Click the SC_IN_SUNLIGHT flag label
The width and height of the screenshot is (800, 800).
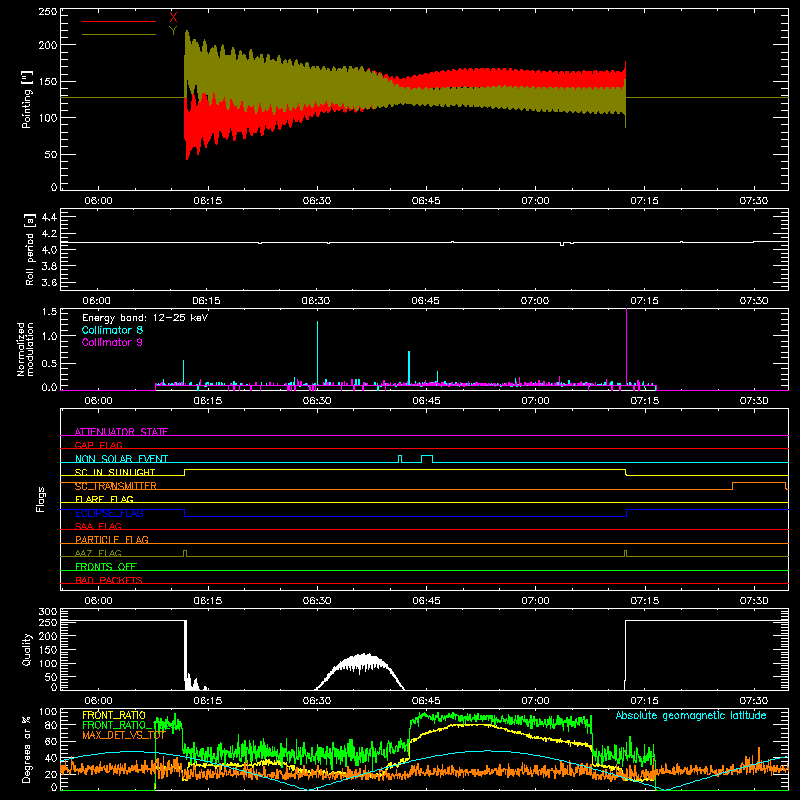coord(115,472)
